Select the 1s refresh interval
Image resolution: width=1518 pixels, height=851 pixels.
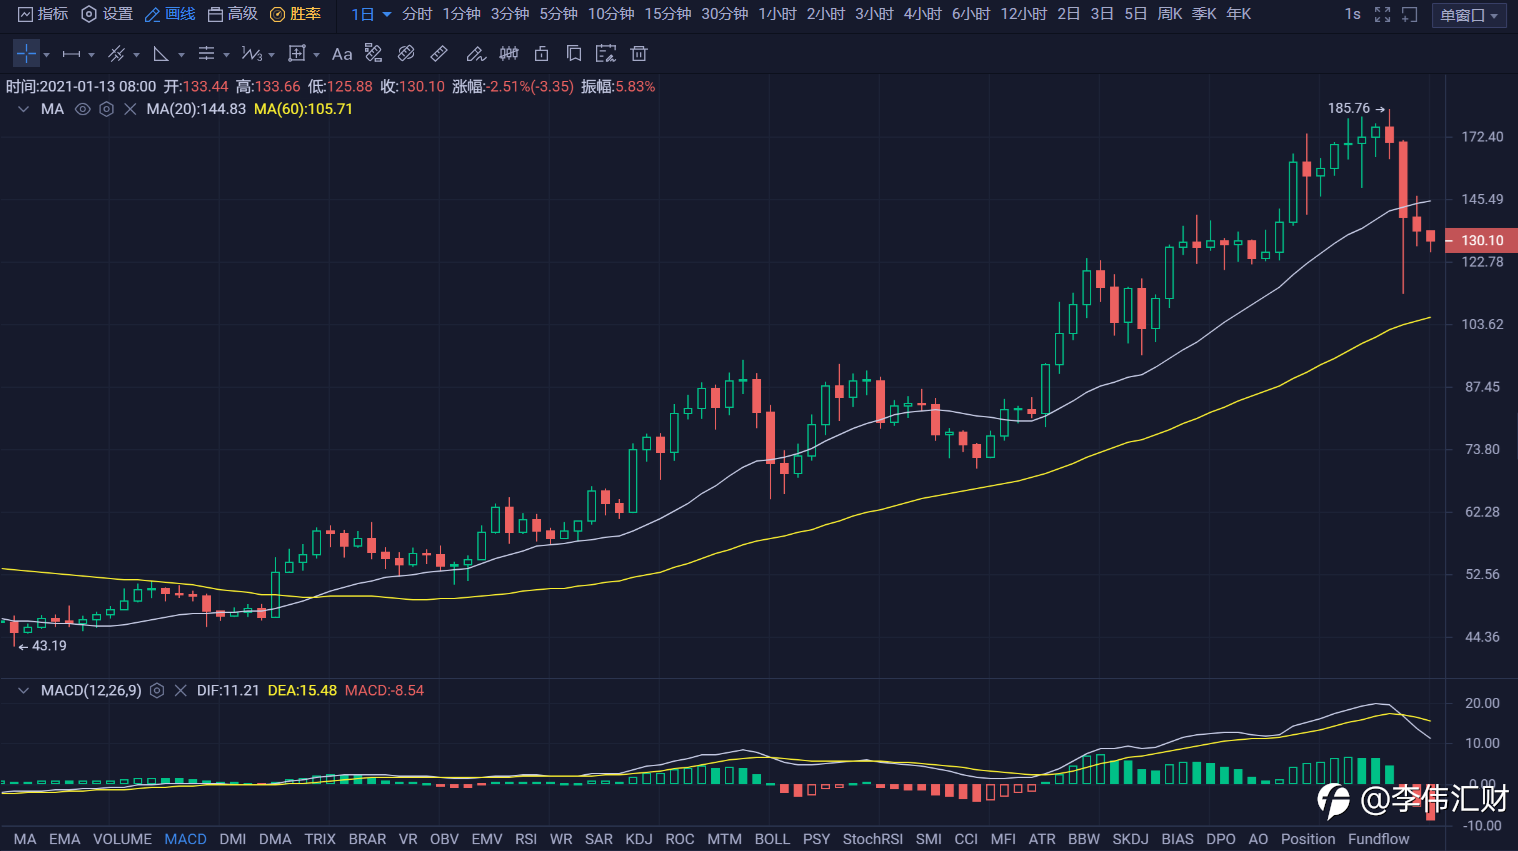click(x=1353, y=14)
